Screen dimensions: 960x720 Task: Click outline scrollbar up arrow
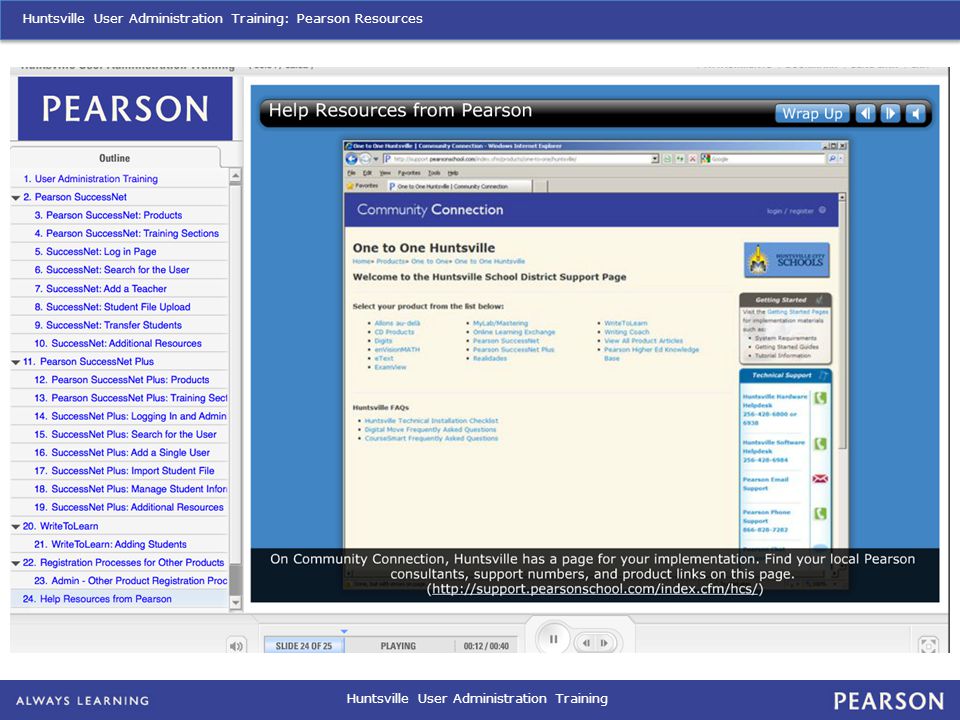(x=236, y=176)
